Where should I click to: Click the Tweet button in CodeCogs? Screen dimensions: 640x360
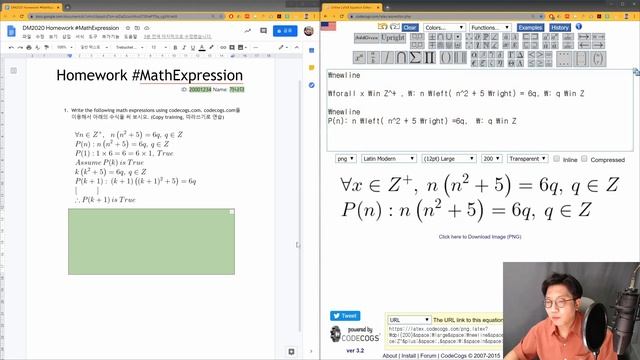[345, 316]
